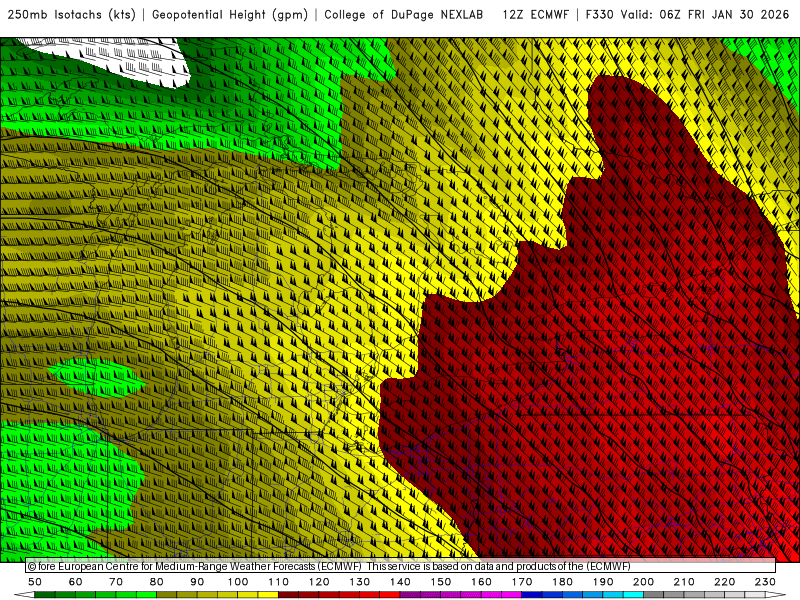Click the legend value "150"
Screen dimensions: 800x600
pyautogui.click(x=441, y=582)
